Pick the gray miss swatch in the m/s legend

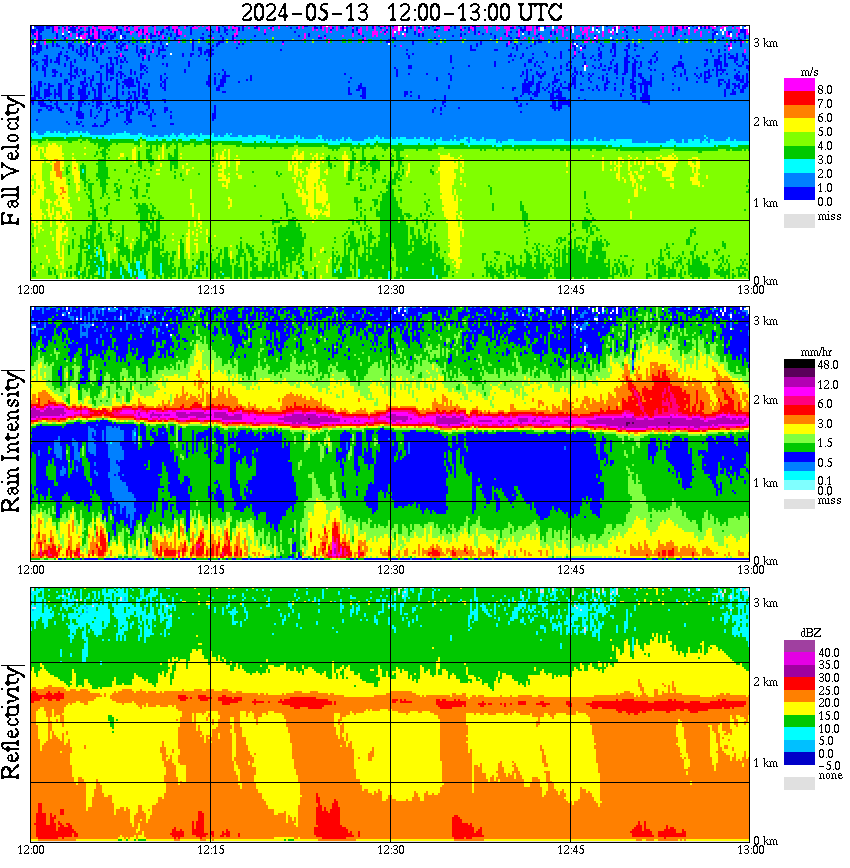[x=799, y=220]
